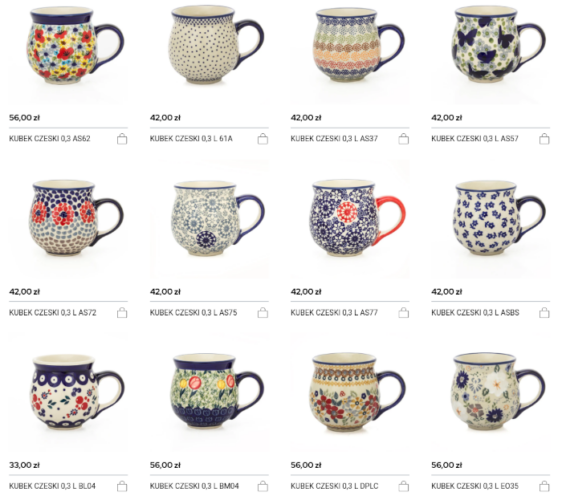The image size is (562, 500).
Task: Open the KUBEK CZESKI 0,3 L DPLC title
Action: (x=334, y=486)
